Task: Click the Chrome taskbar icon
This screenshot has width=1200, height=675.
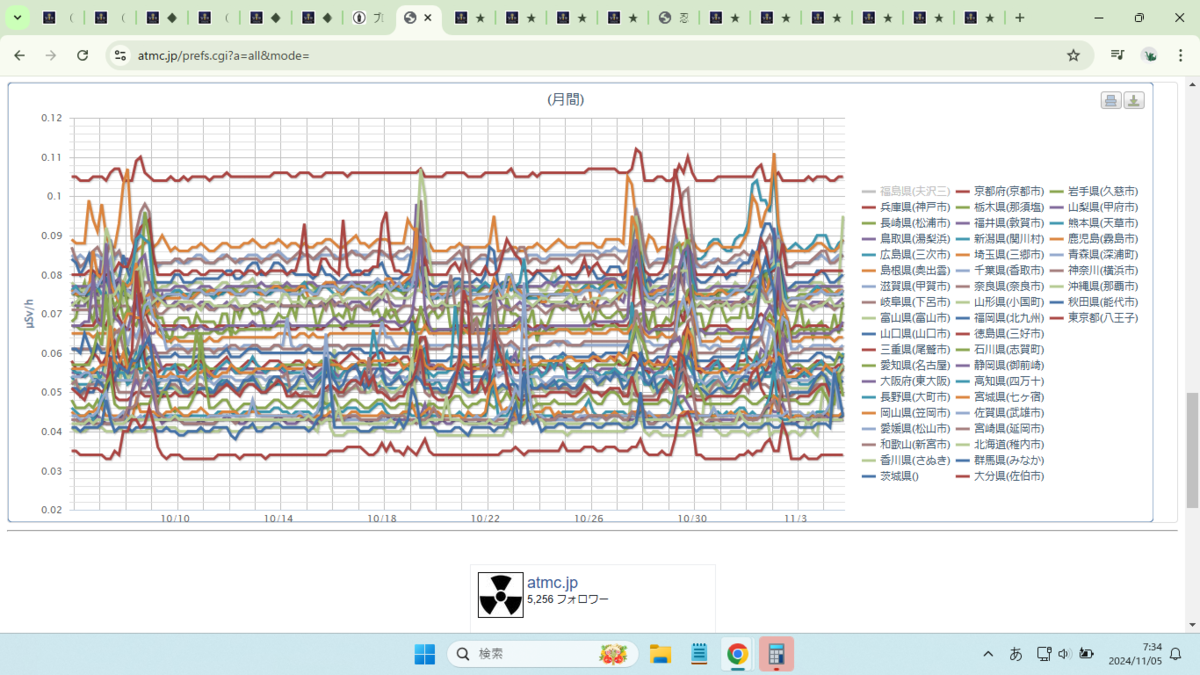Action: pyautogui.click(x=737, y=654)
